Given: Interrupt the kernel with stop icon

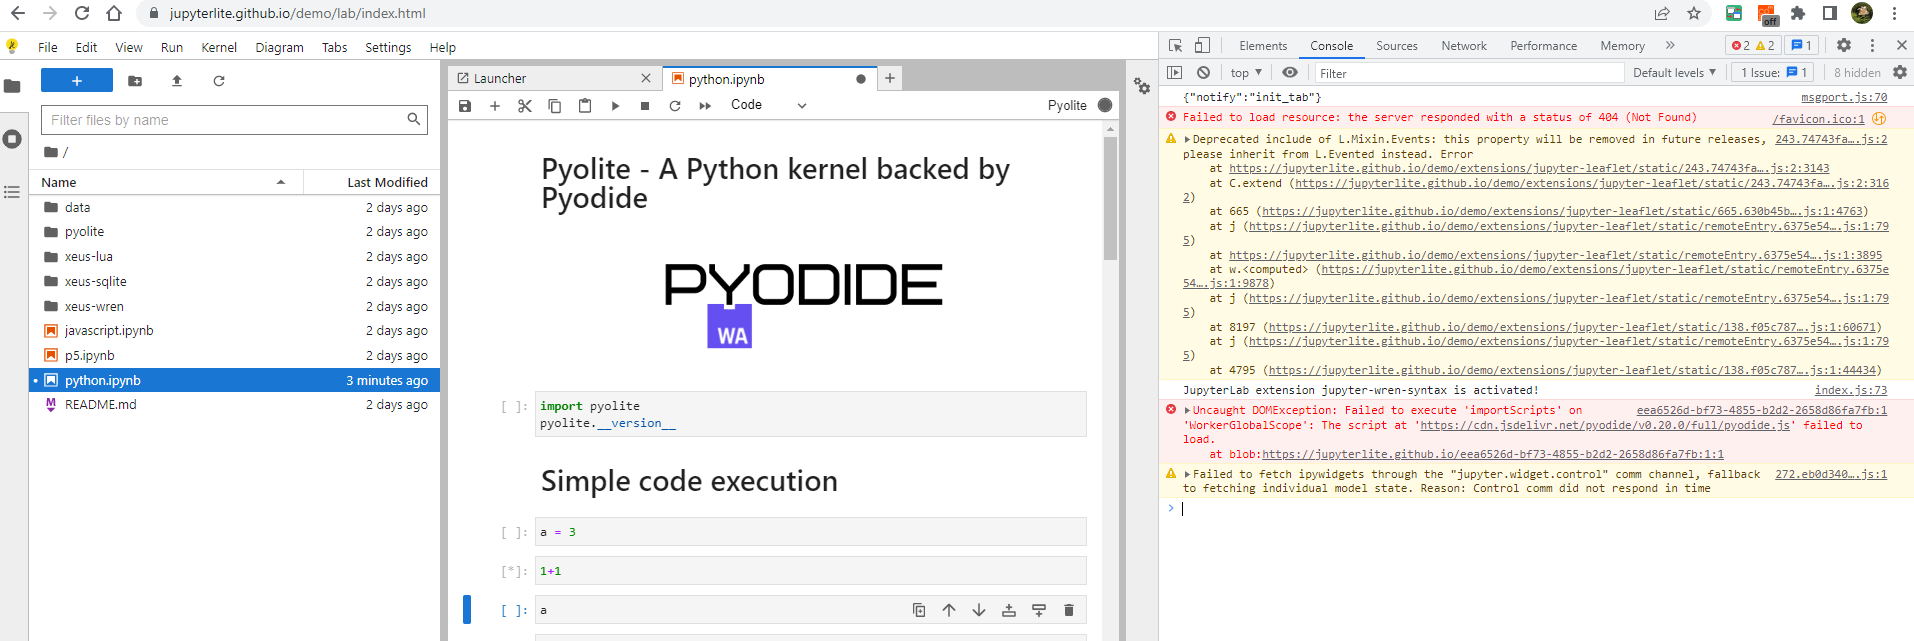Looking at the screenshot, I should coord(645,106).
